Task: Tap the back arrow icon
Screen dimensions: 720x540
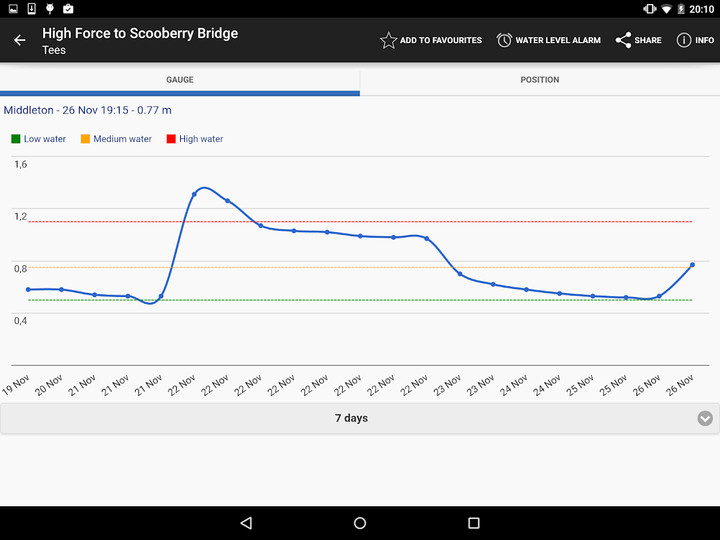Action: [20, 40]
